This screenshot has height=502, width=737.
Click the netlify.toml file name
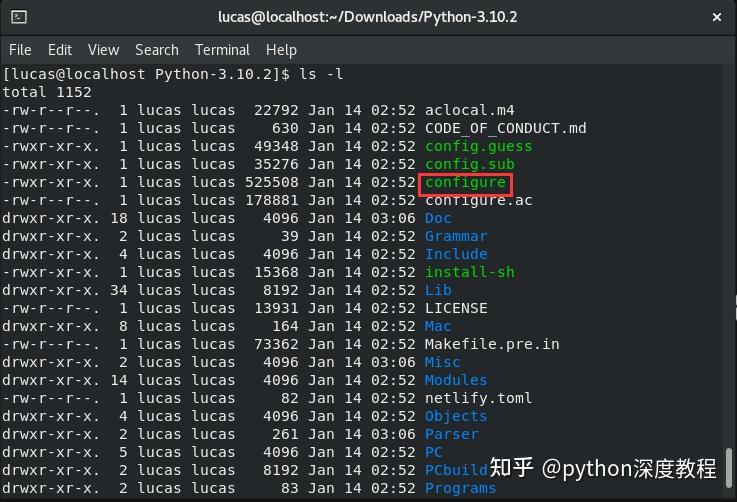click(478, 399)
